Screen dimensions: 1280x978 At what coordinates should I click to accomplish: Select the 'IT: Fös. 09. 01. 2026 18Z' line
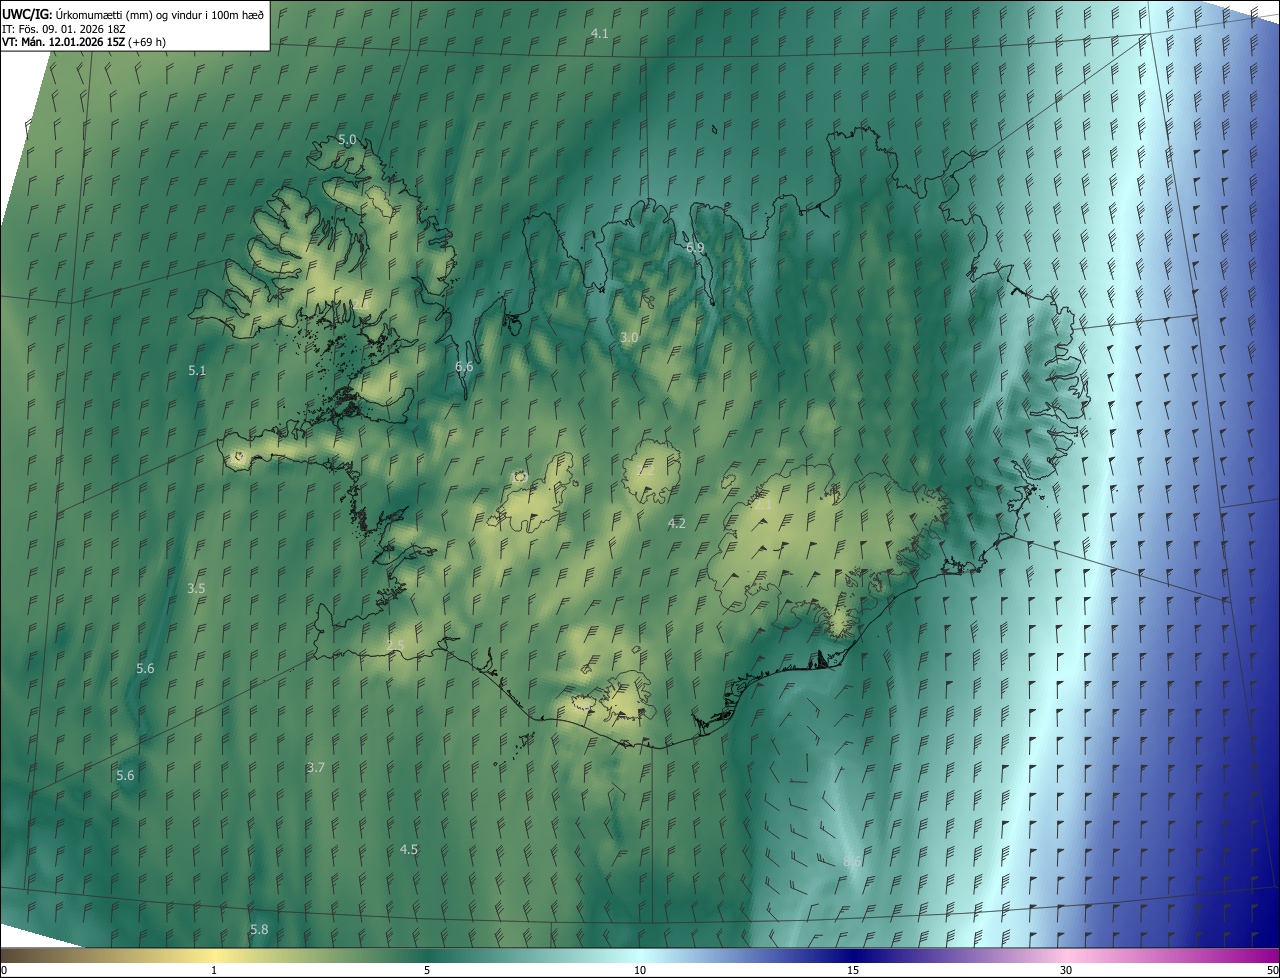[x=63, y=28]
